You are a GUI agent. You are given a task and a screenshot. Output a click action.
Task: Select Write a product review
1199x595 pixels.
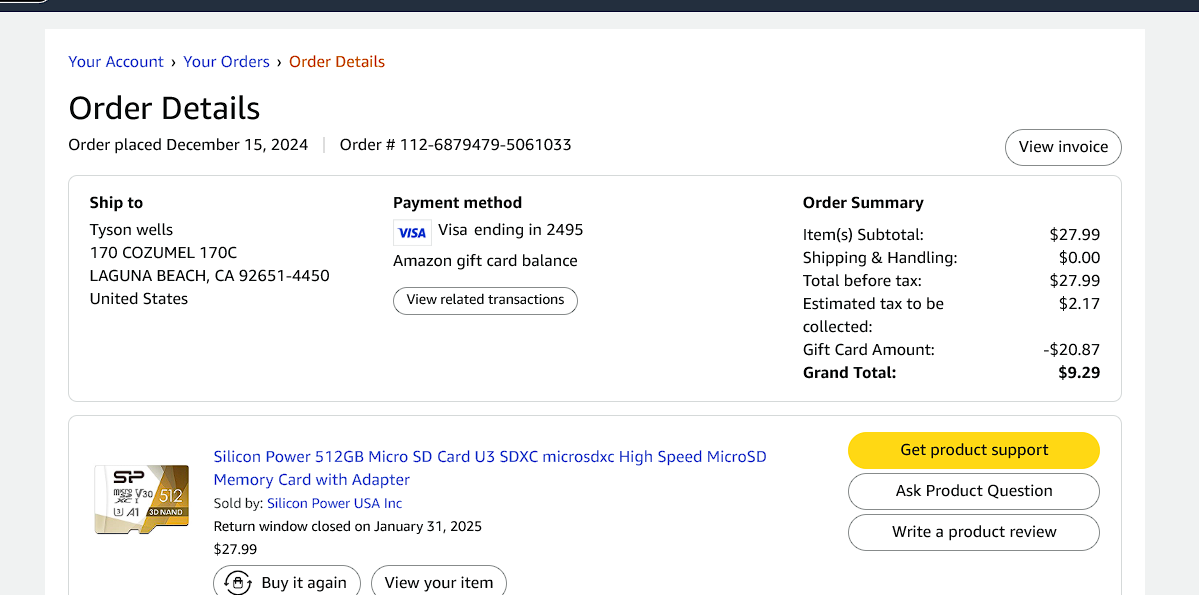(973, 532)
